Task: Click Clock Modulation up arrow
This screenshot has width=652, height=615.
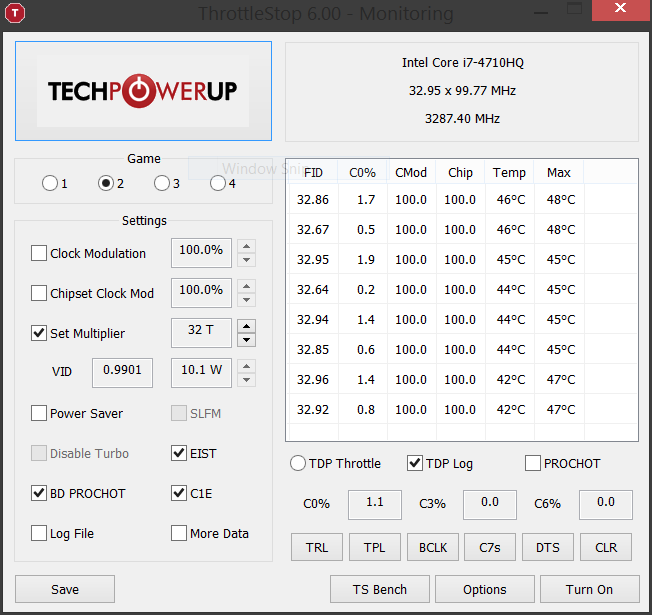Action: tap(247, 246)
